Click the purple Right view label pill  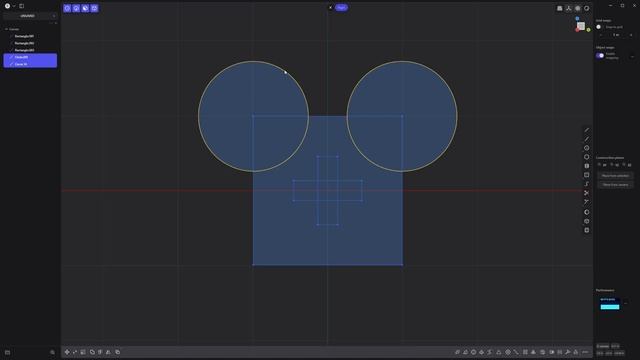[x=342, y=7]
